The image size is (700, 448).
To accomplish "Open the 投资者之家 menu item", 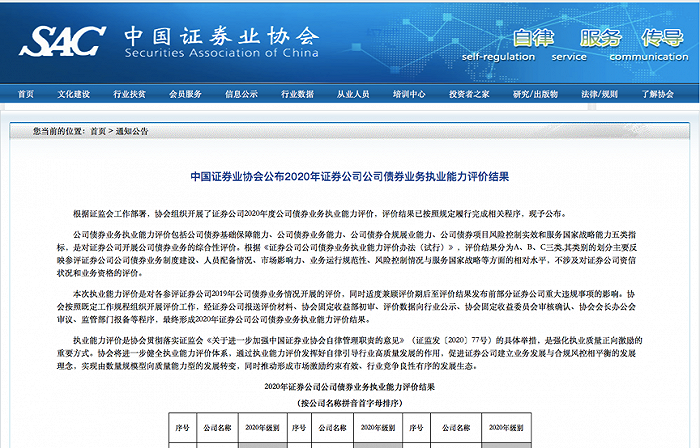I will (x=469, y=94).
